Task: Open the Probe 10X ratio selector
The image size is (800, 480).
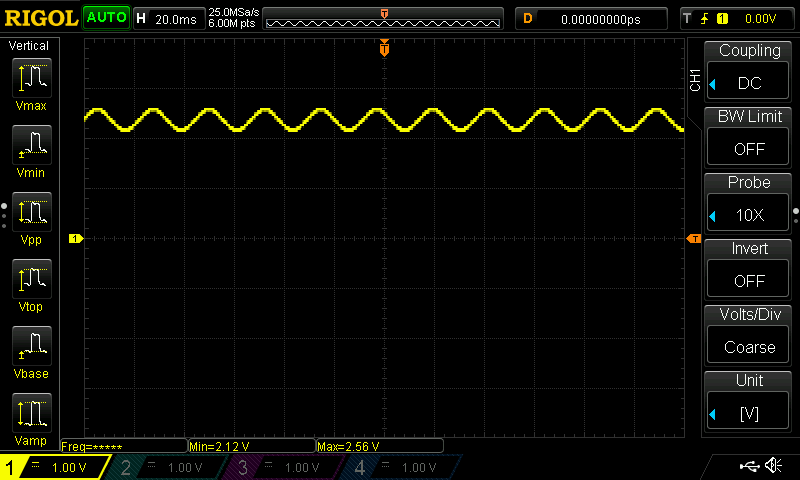Action: [748, 215]
